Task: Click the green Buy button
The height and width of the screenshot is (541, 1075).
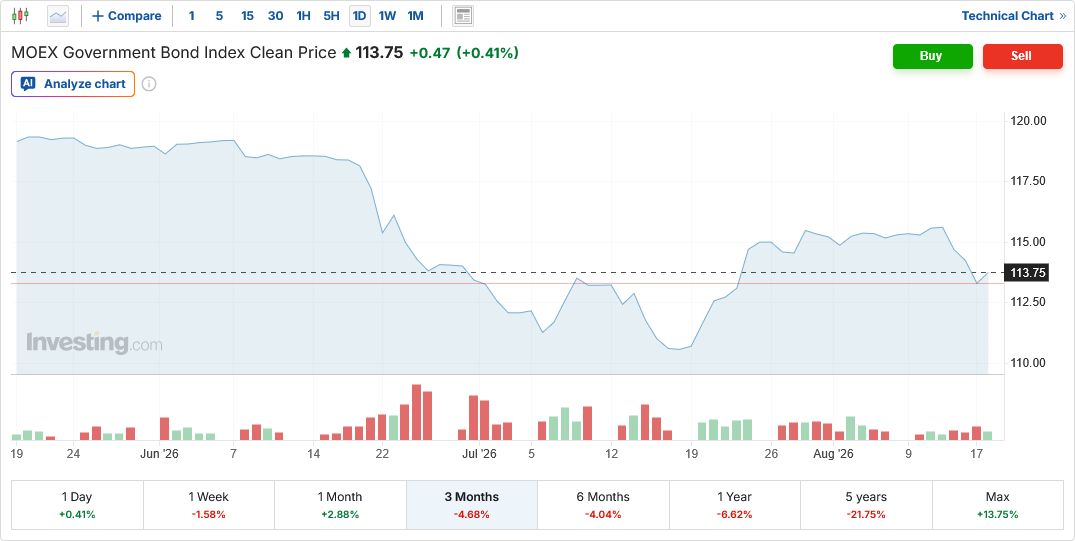Action: coord(932,56)
